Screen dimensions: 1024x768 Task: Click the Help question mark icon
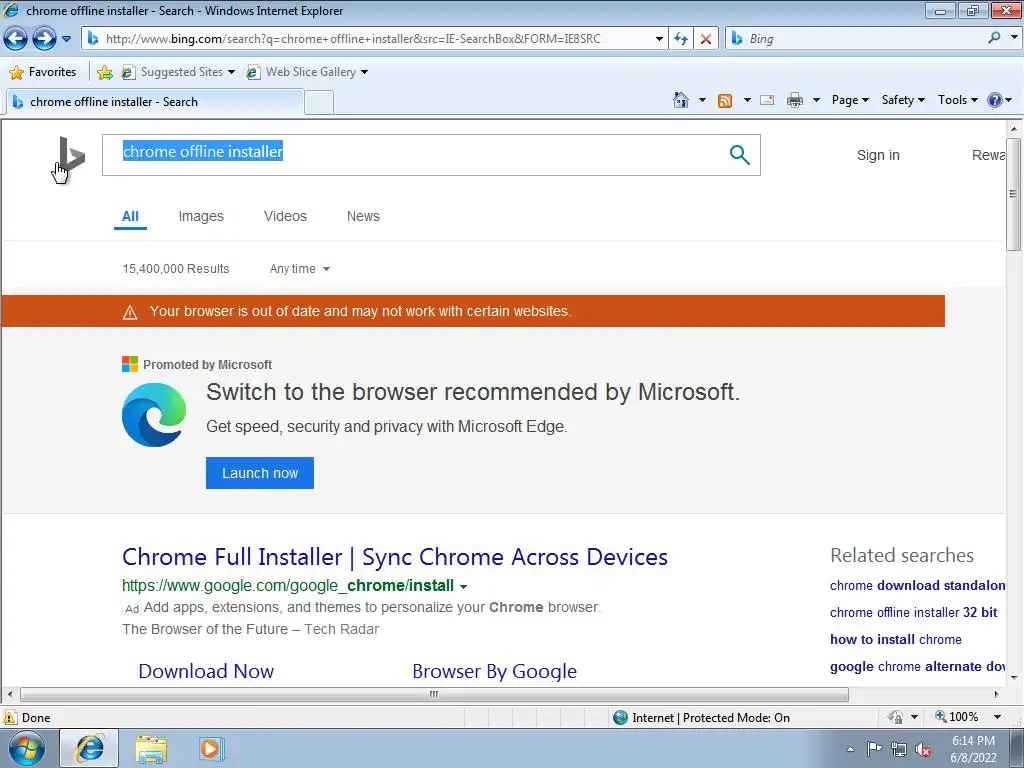pos(995,100)
